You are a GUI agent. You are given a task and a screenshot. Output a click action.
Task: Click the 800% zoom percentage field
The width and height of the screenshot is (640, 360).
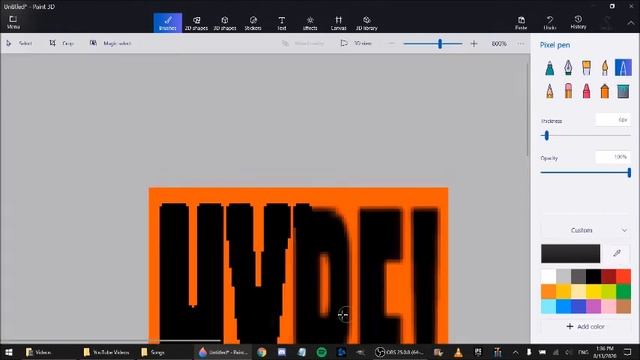pyautogui.click(x=499, y=43)
